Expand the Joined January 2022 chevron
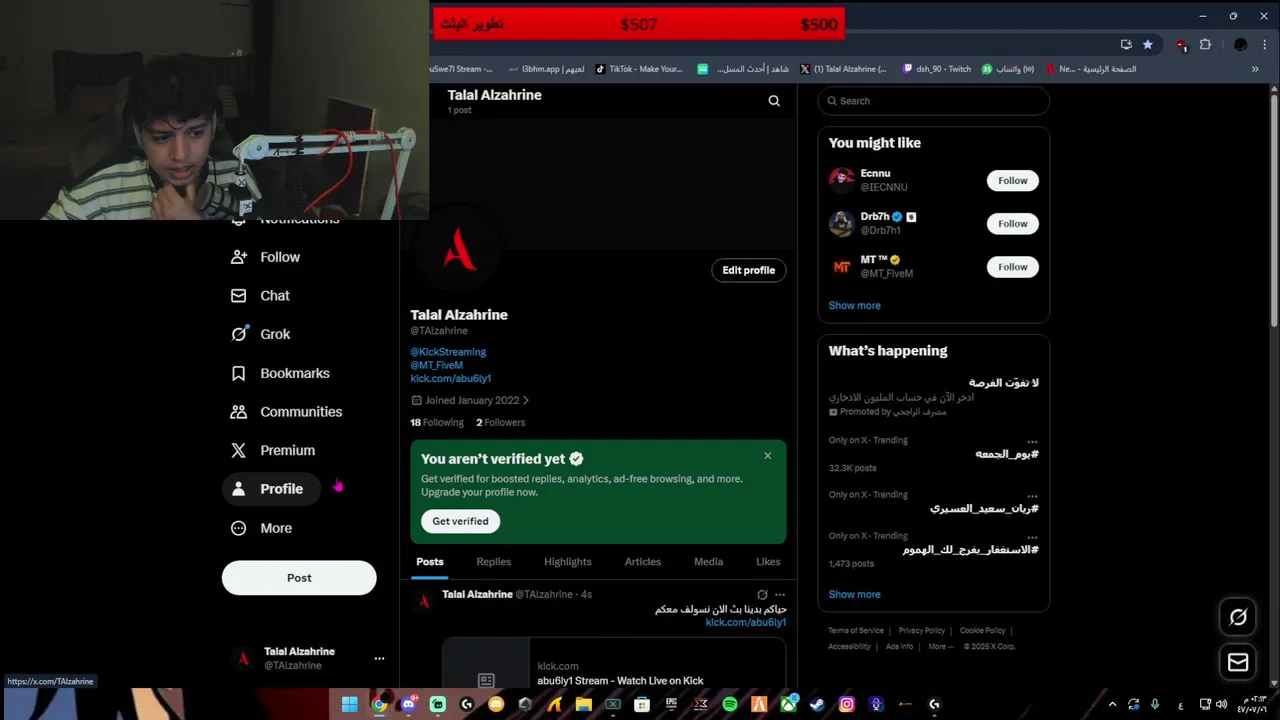1280x720 pixels. tap(526, 400)
